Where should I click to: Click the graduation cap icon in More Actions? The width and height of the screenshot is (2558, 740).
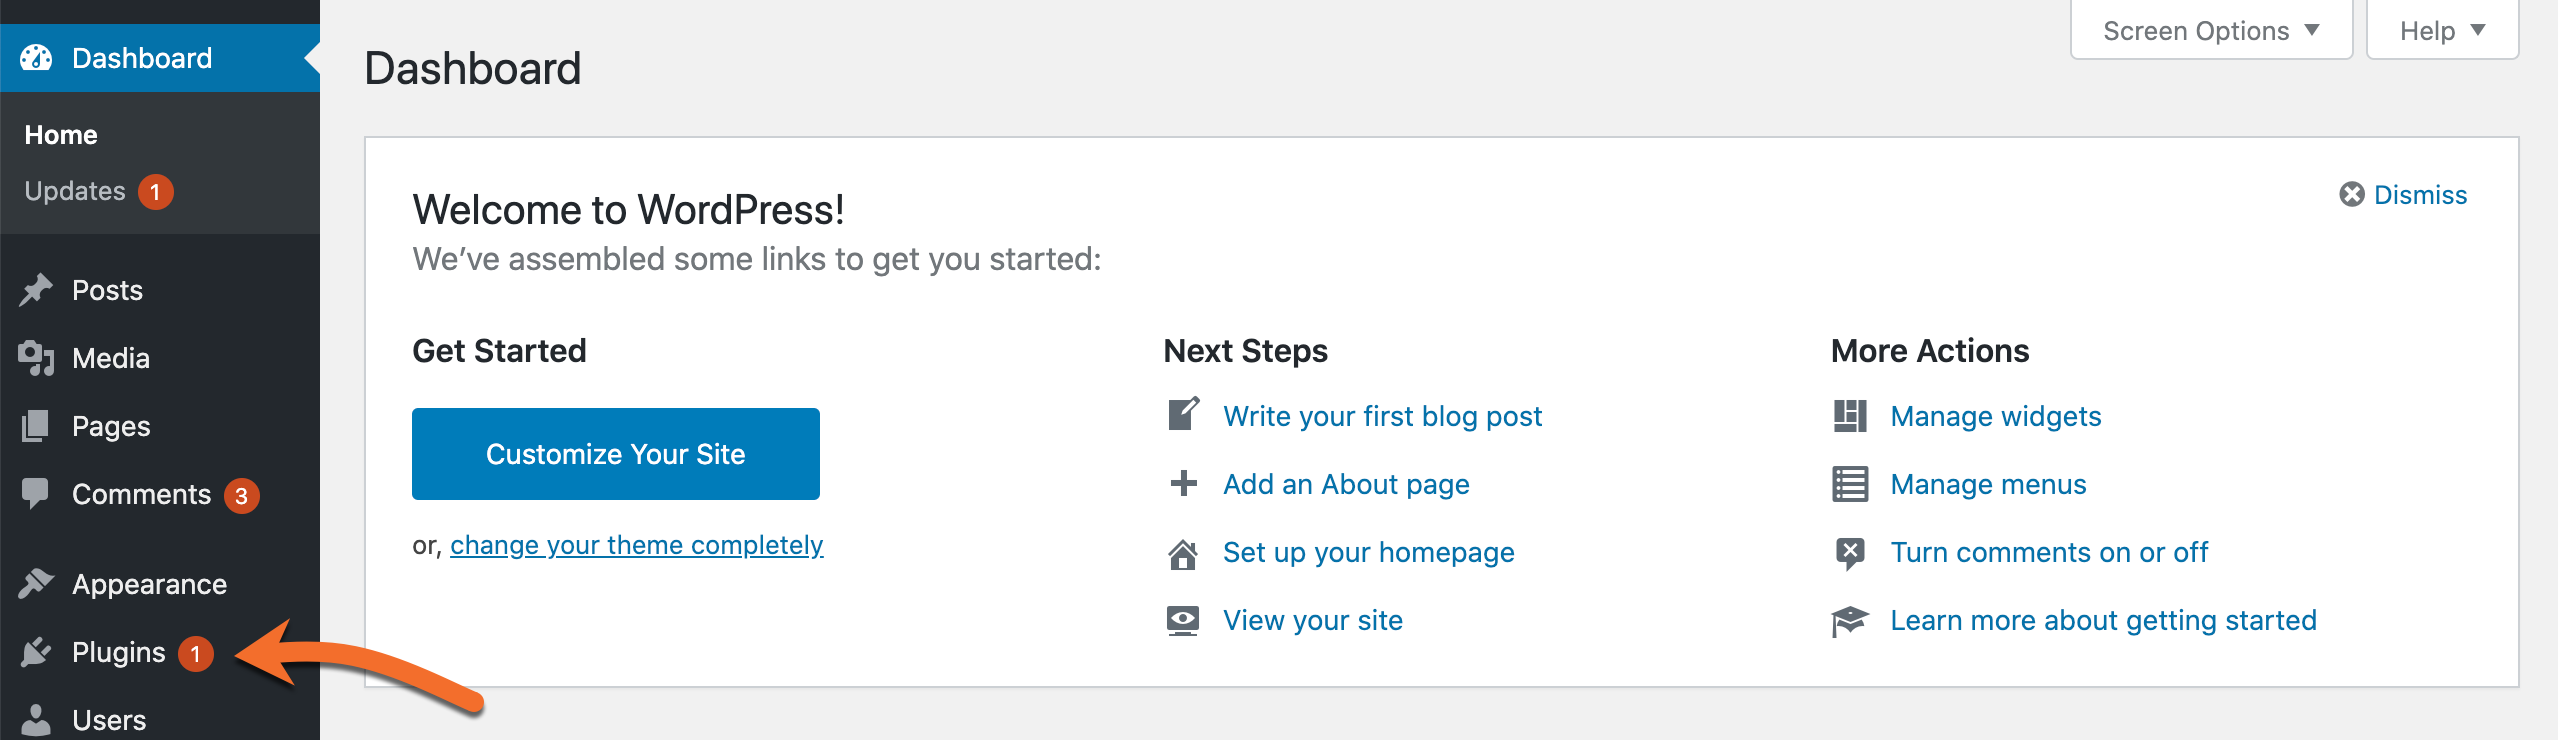point(1851,620)
